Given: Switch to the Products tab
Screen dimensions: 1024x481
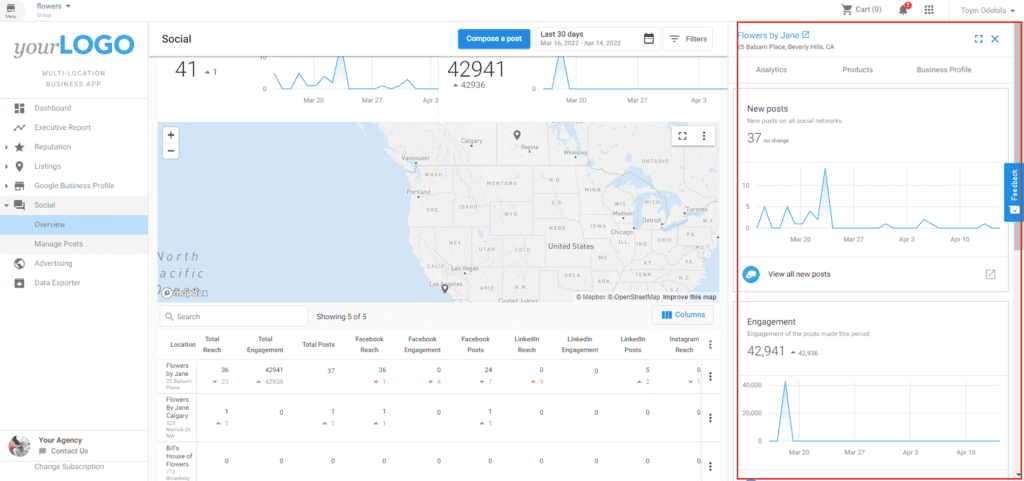Looking at the screenshot, I should pyautogui.click(x=857, y=70).
